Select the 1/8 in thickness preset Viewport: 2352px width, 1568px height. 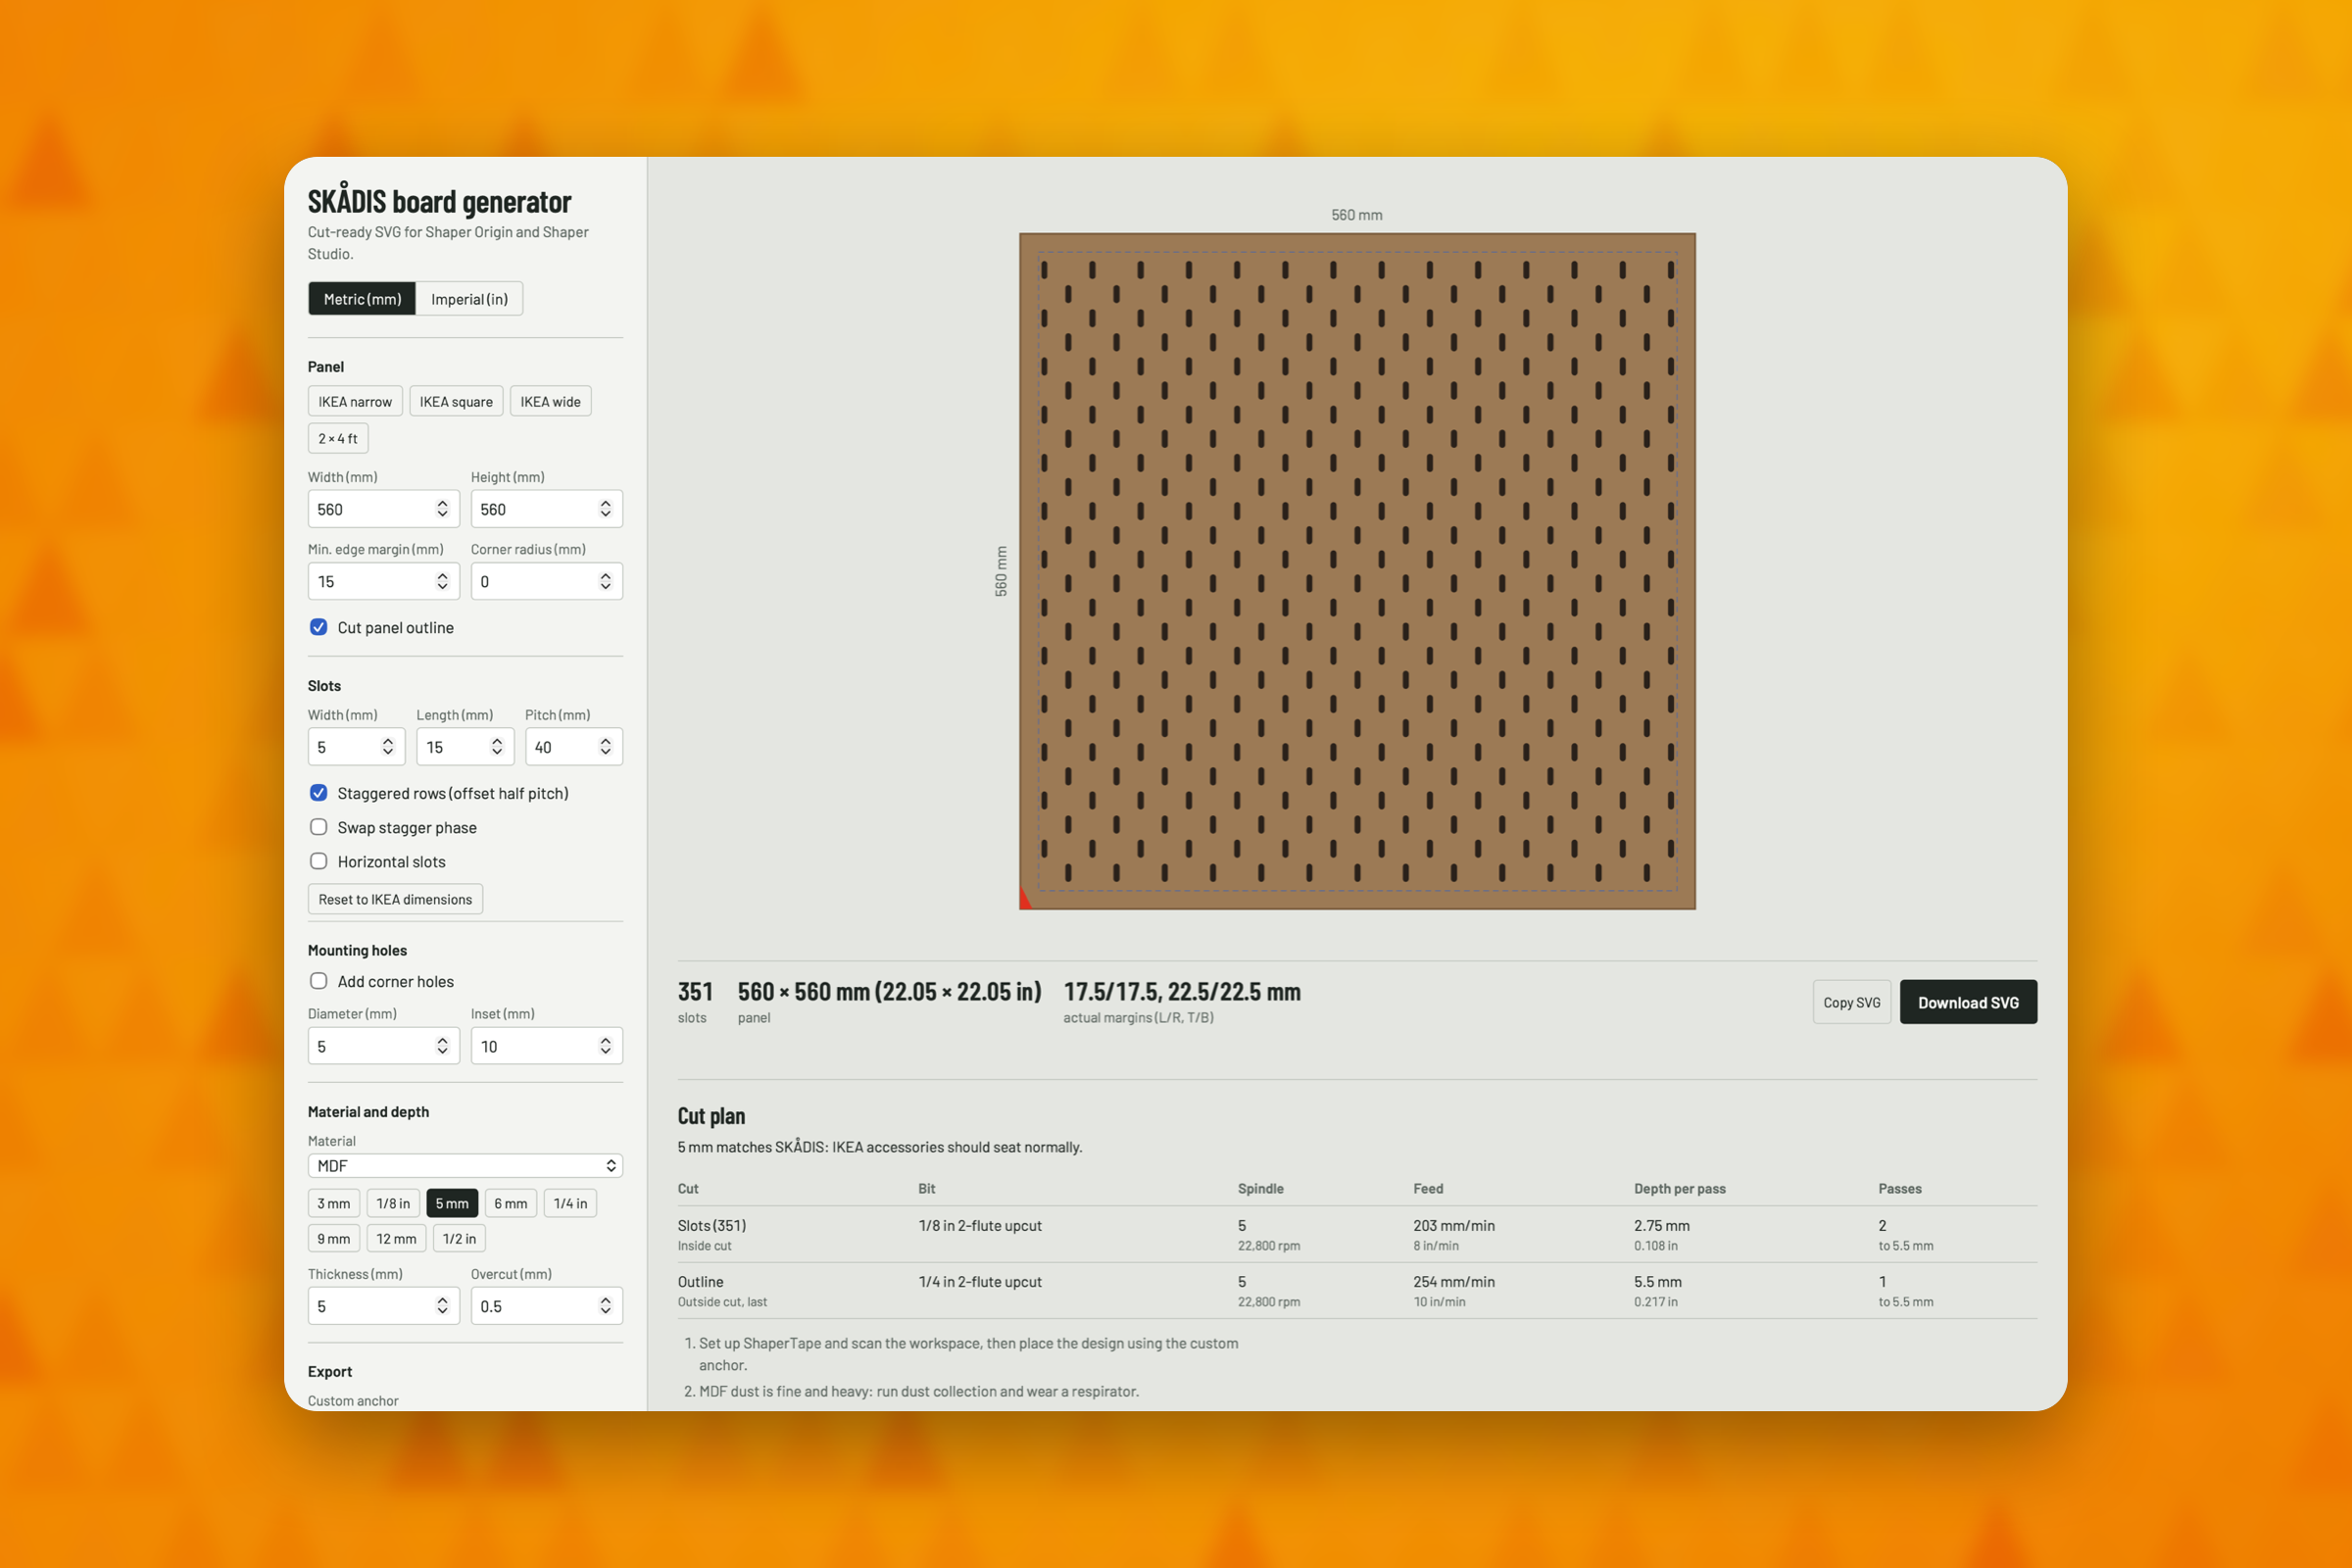click(393, 1203)
